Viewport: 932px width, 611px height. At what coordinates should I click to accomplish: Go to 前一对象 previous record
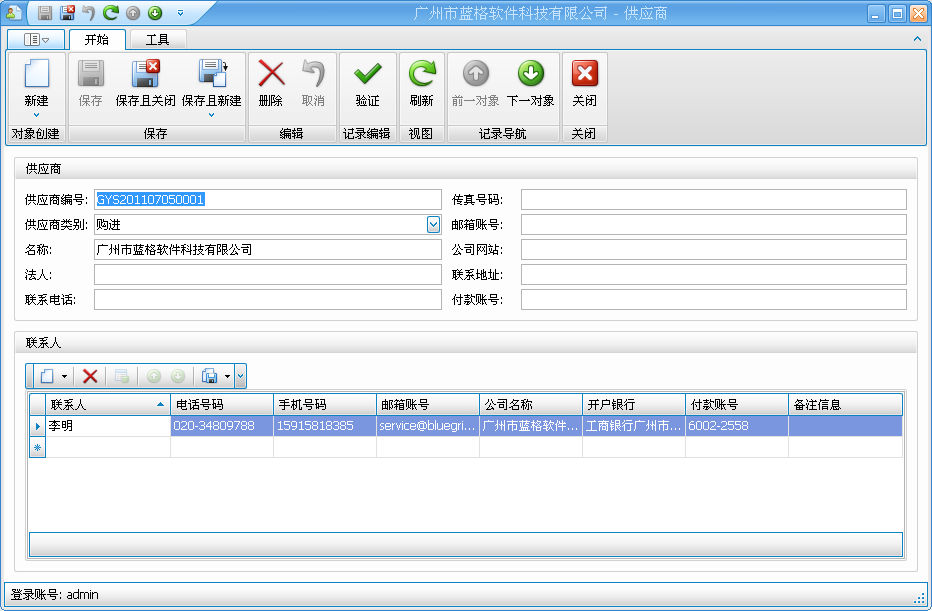pyautogui.click(x=476, y=83)
